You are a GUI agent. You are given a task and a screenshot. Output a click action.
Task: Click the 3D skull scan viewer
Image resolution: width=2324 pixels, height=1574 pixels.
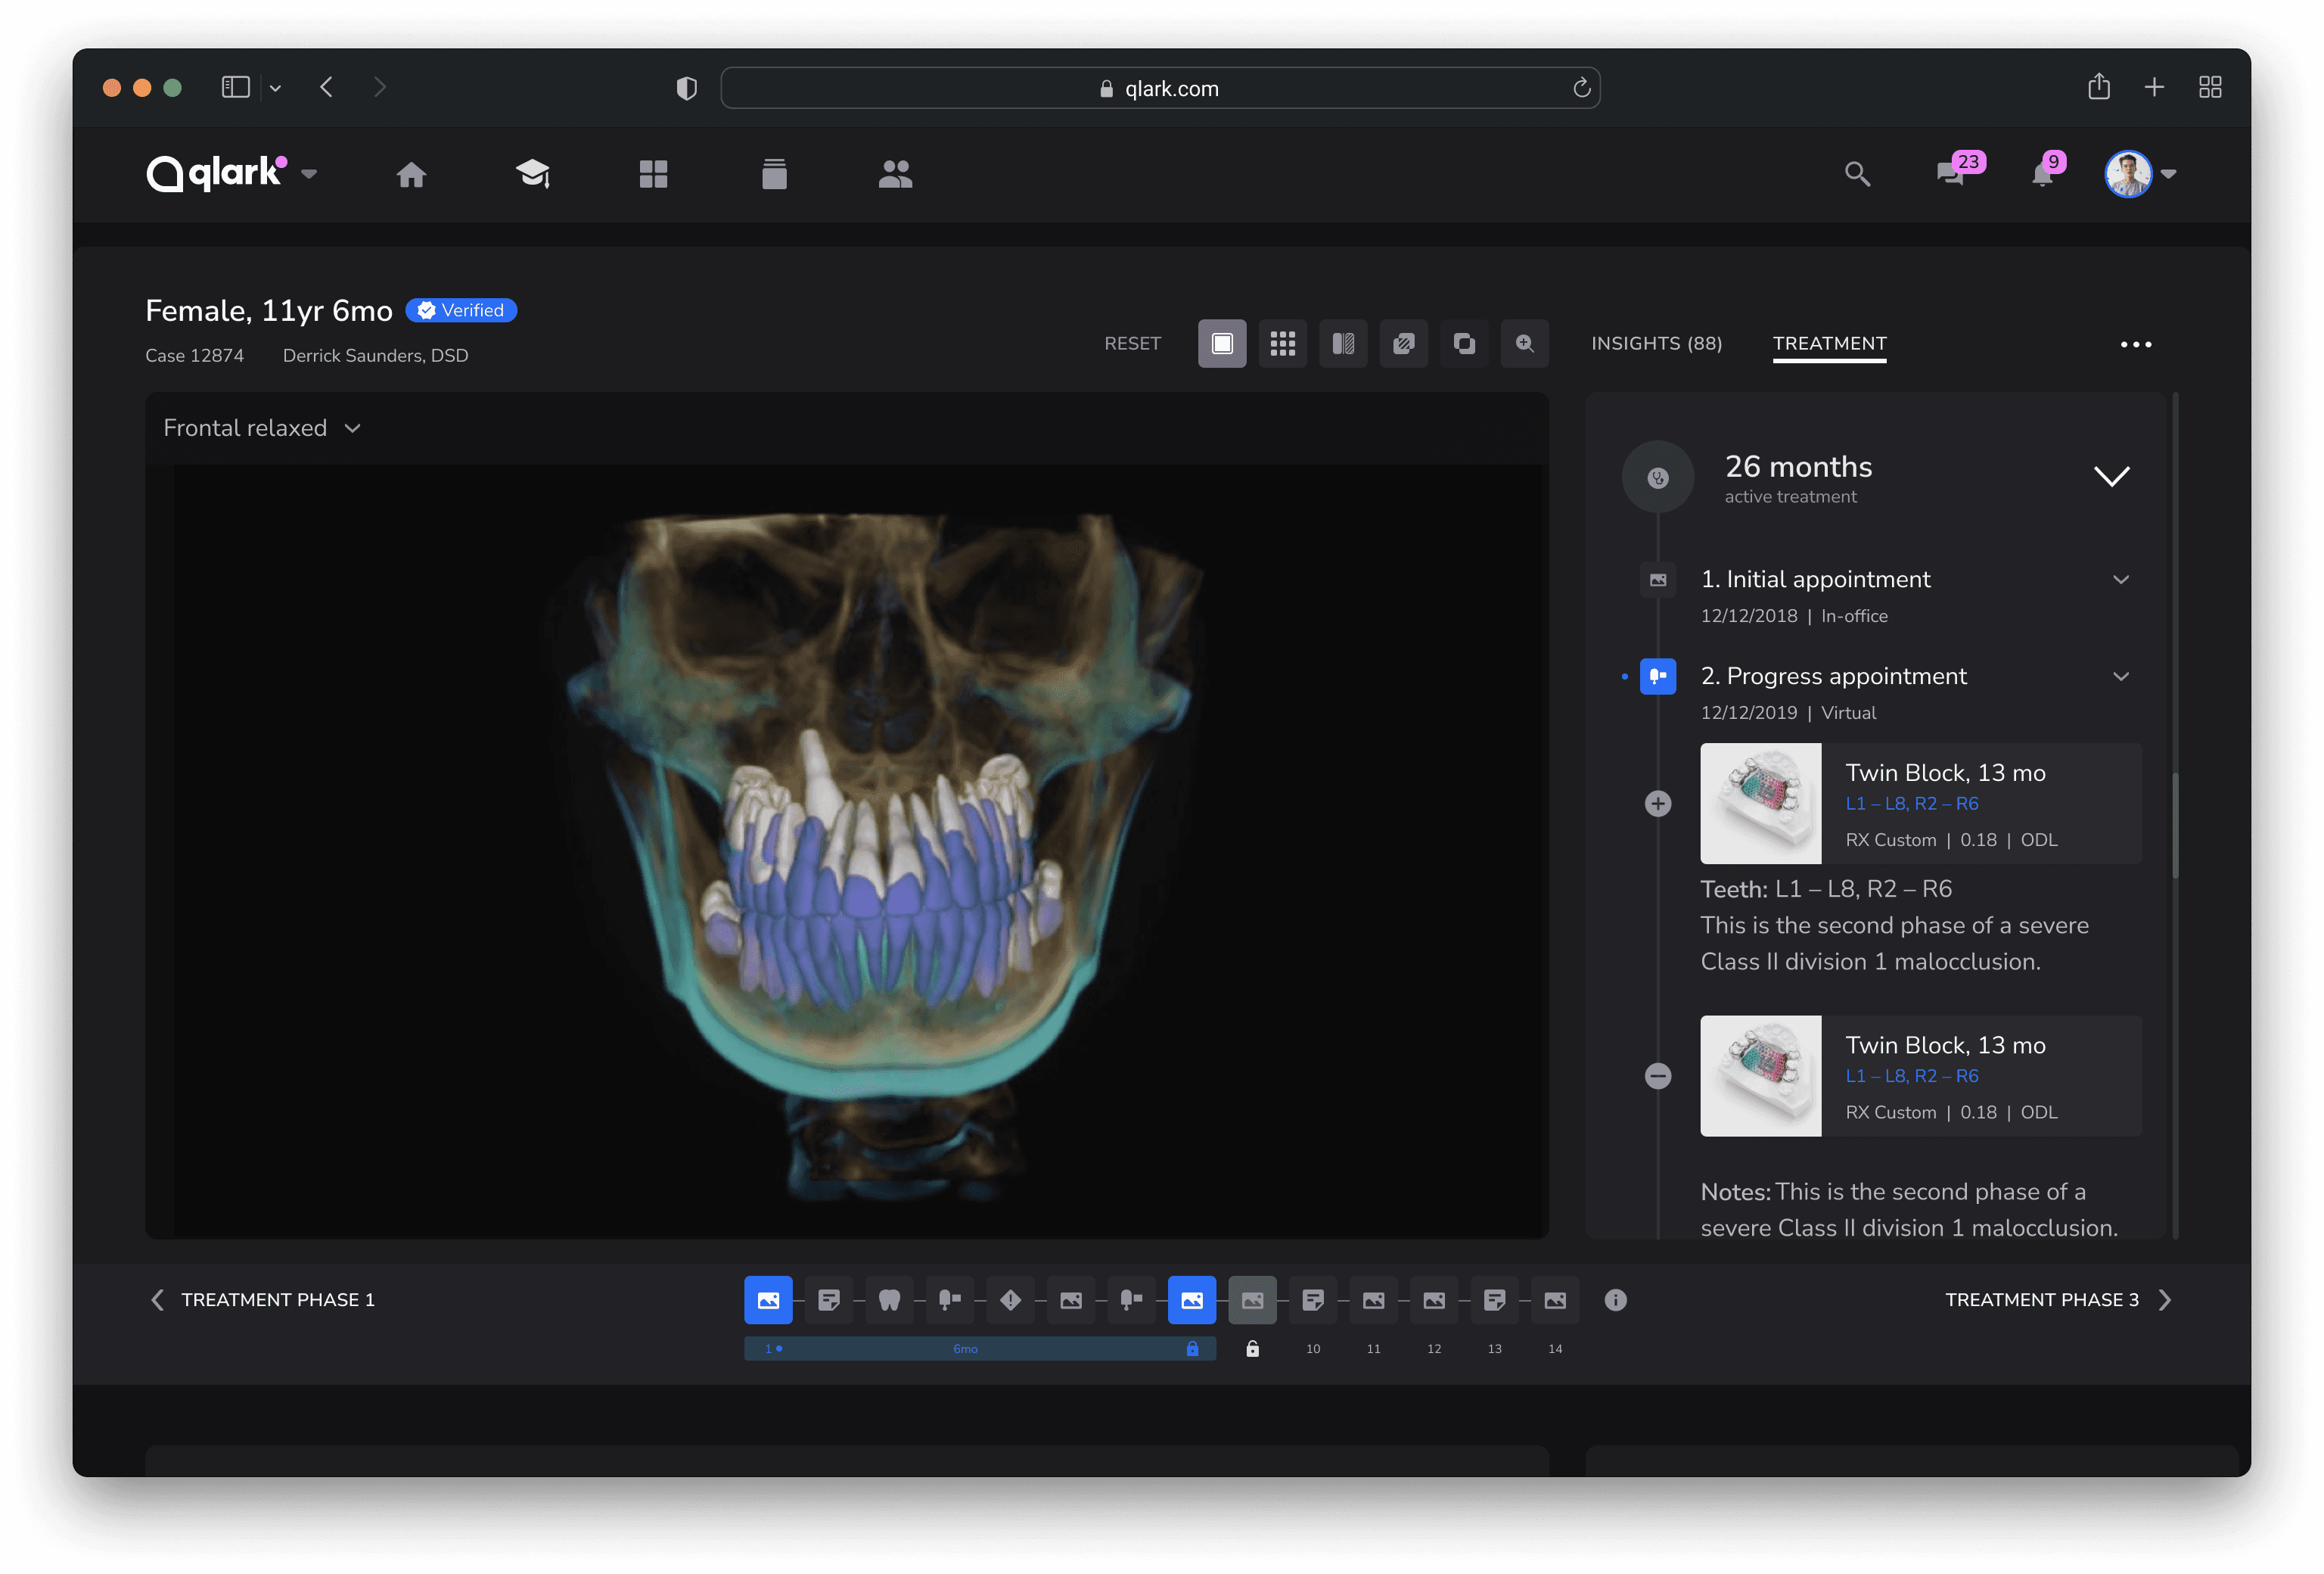847,852
